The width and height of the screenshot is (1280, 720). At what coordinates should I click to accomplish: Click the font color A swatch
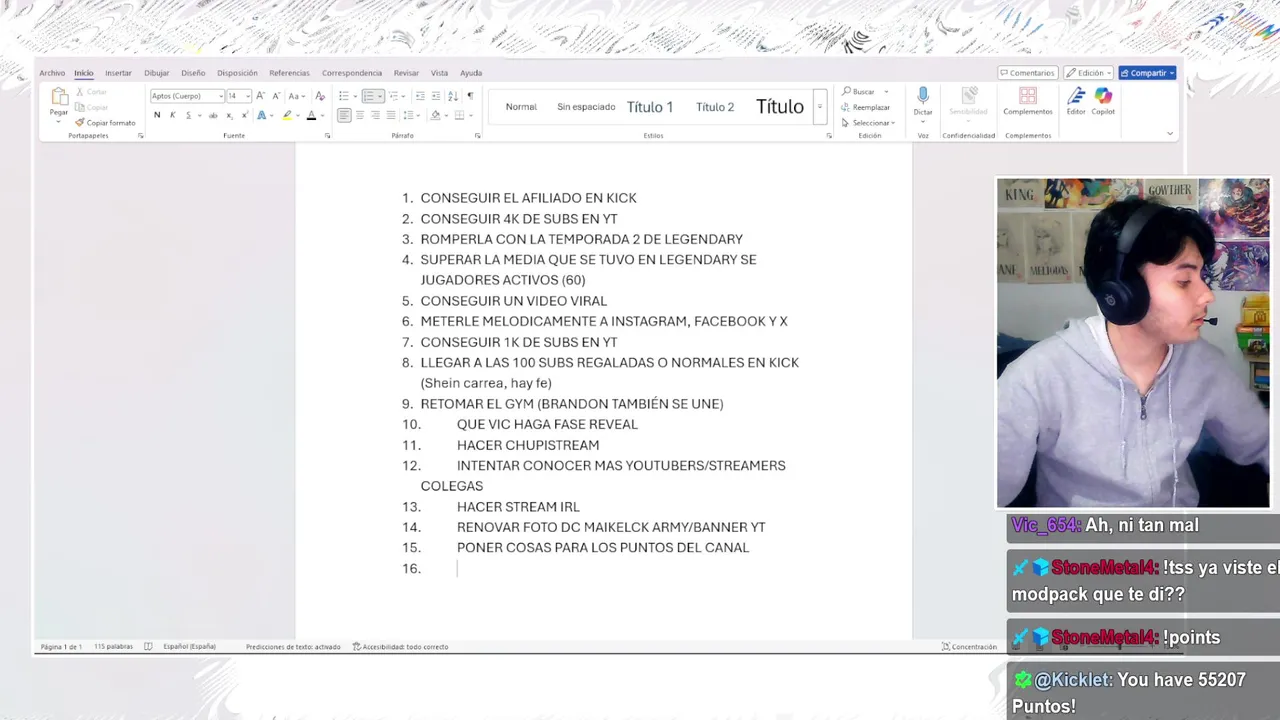pos(311,115)
